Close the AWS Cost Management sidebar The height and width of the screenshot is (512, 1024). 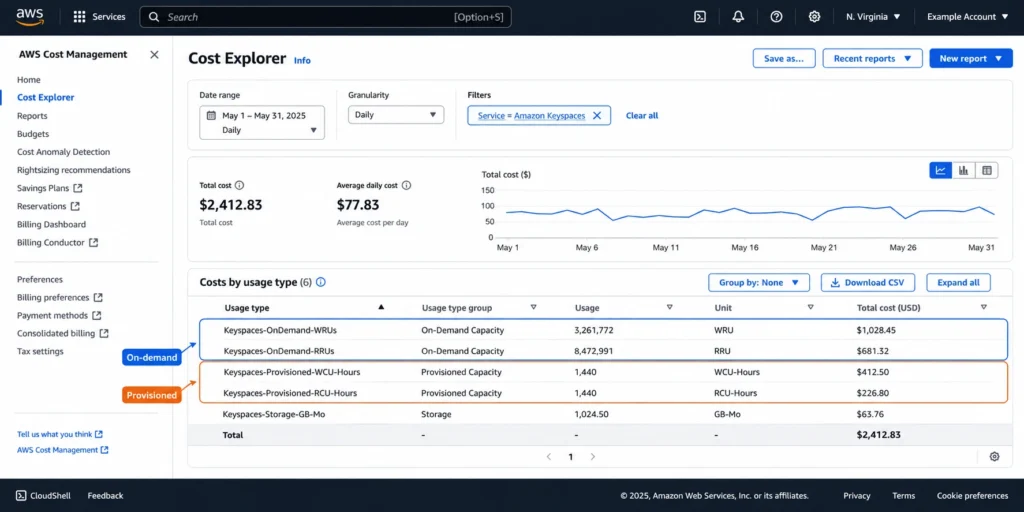[154, 55]
